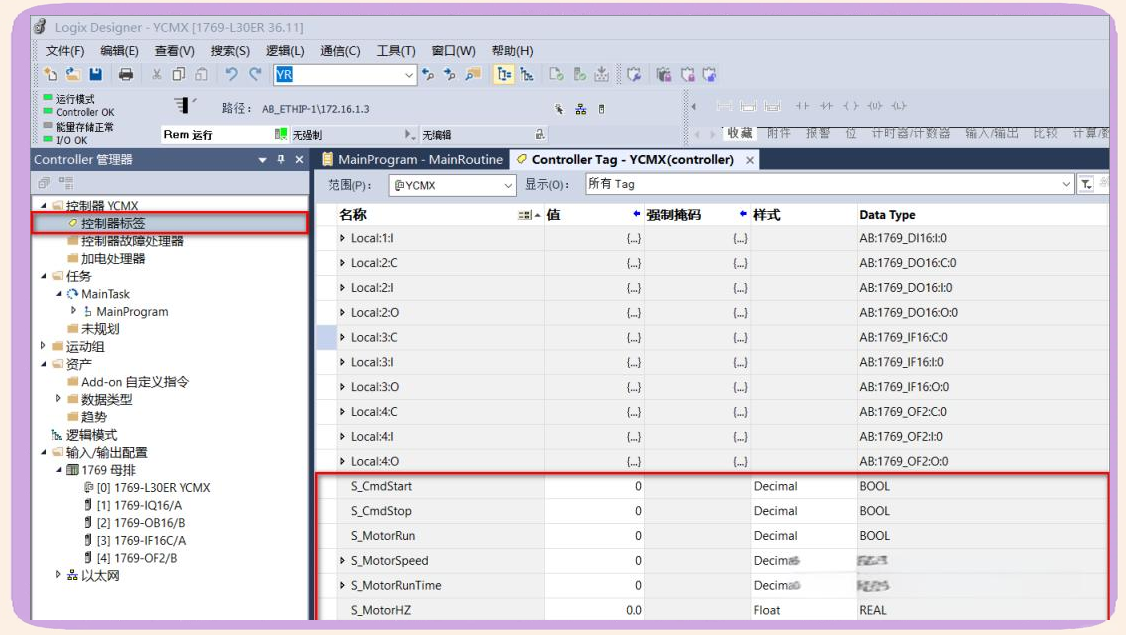Undo the last action with the toolbar arrow
Viewport: 1126px width, 635px height.
(231, 74)
